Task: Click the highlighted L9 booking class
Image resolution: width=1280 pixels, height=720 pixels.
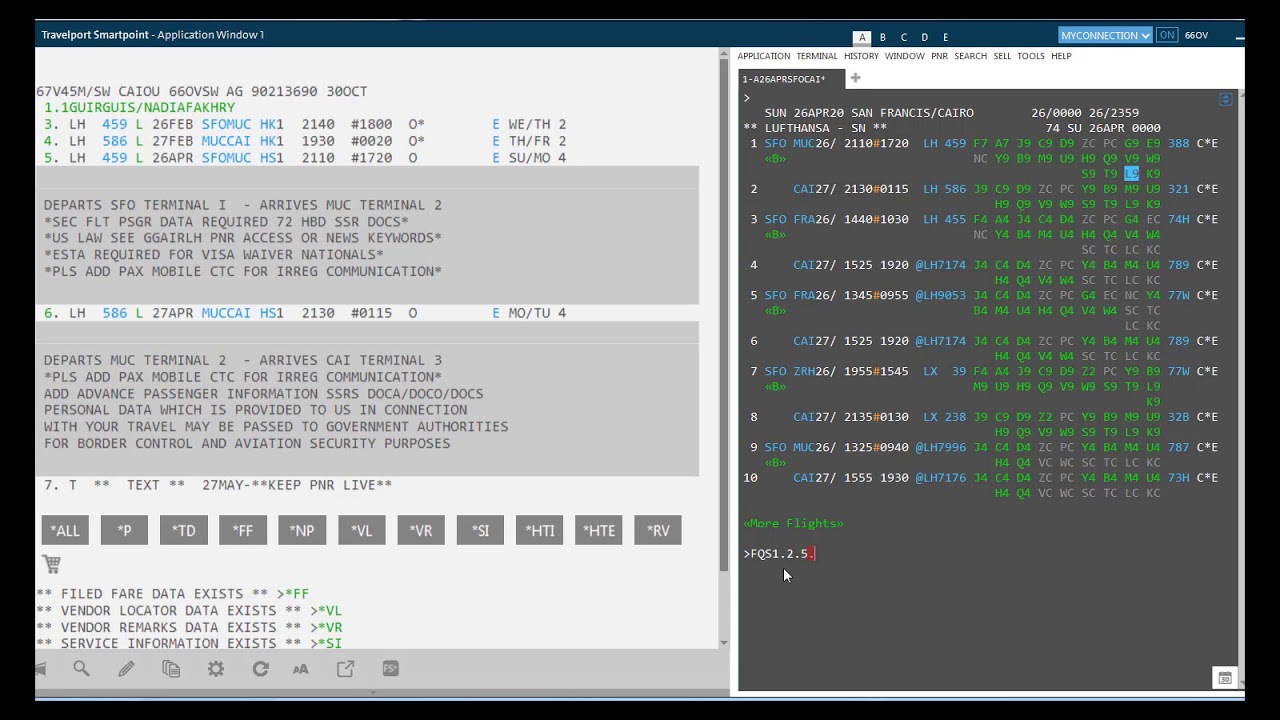Action: point(1131,174)
